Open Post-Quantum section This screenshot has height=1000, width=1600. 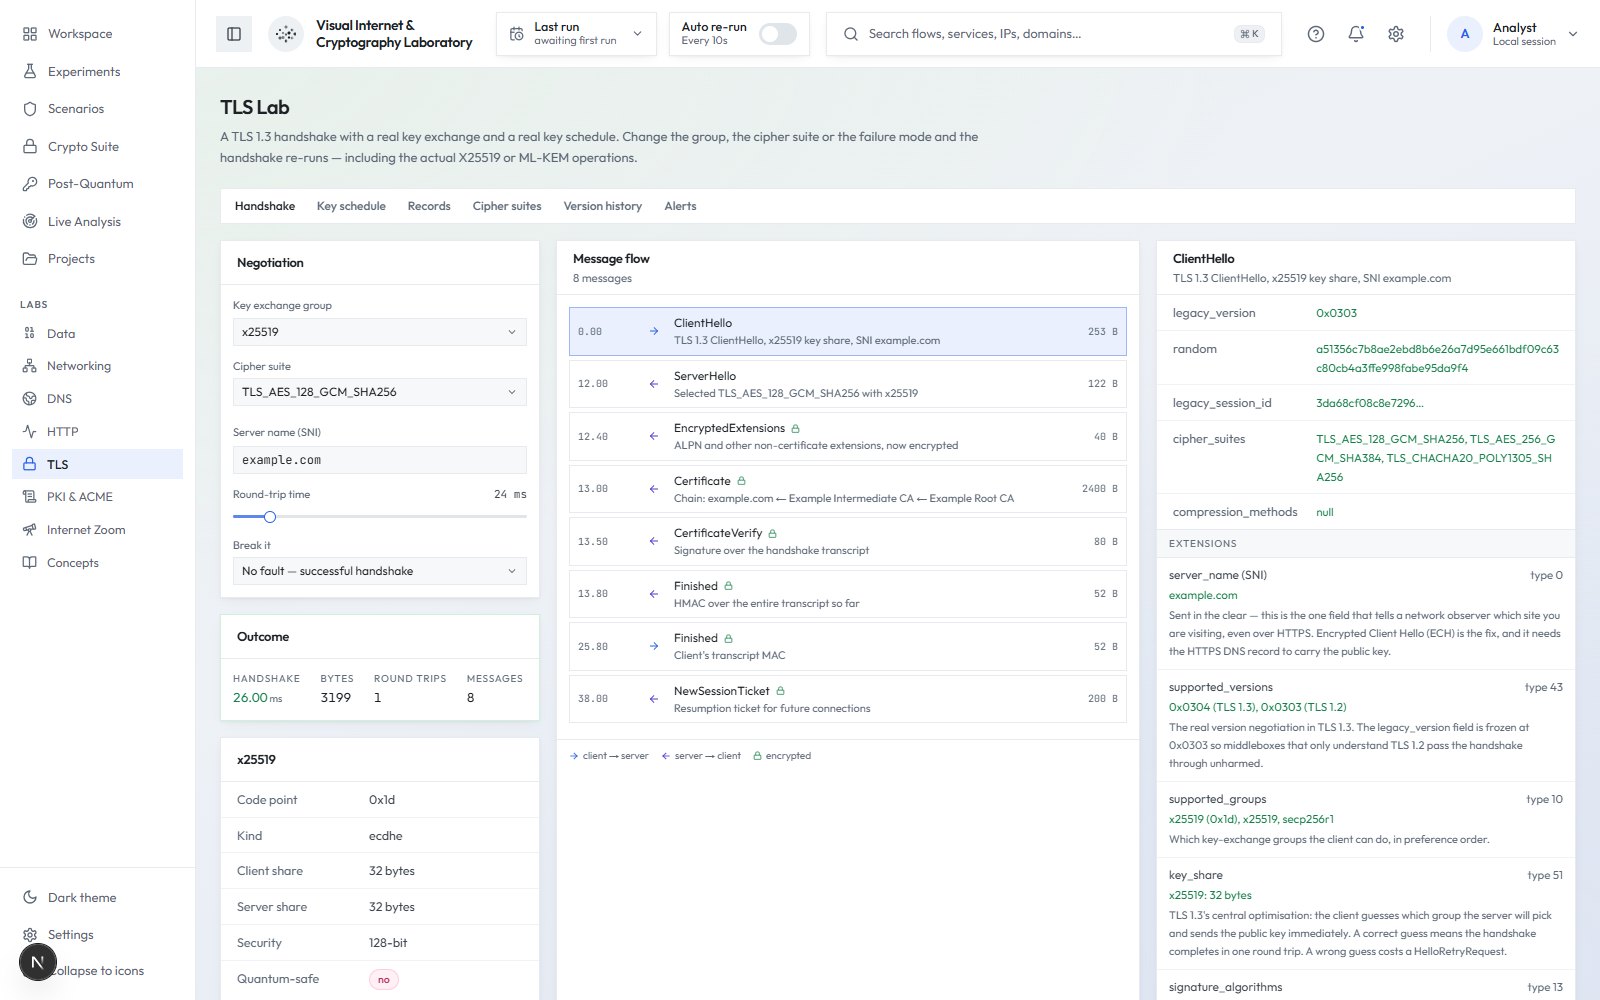[x=97, y=184]
